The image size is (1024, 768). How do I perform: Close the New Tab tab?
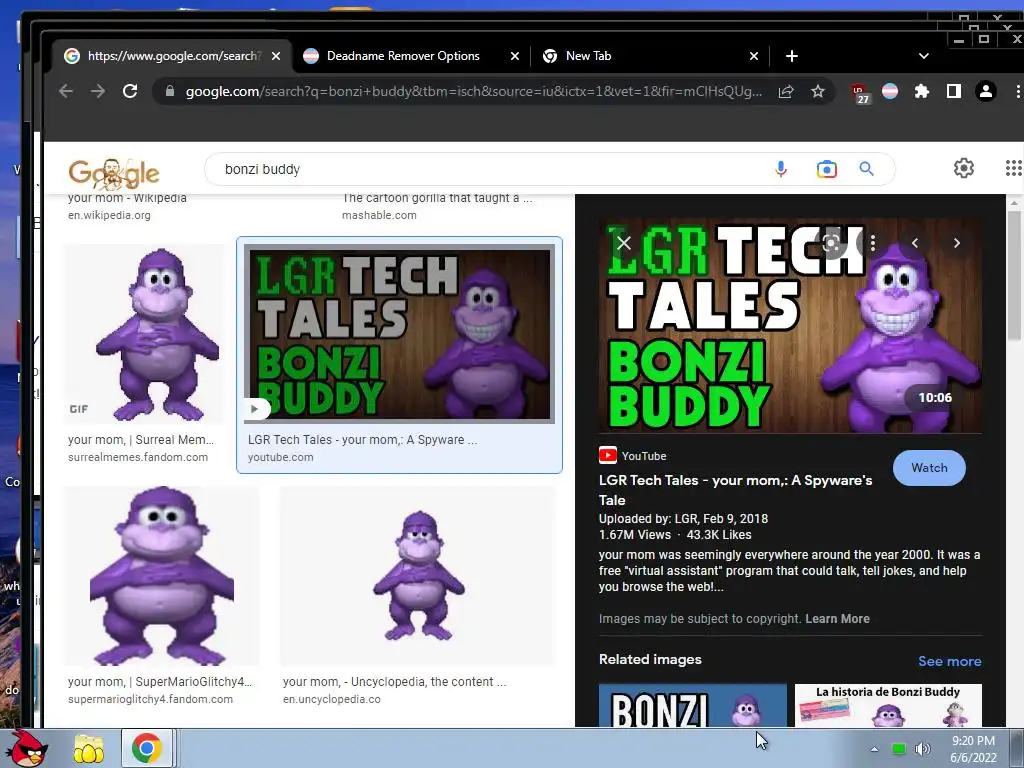[x=754, y=56]
